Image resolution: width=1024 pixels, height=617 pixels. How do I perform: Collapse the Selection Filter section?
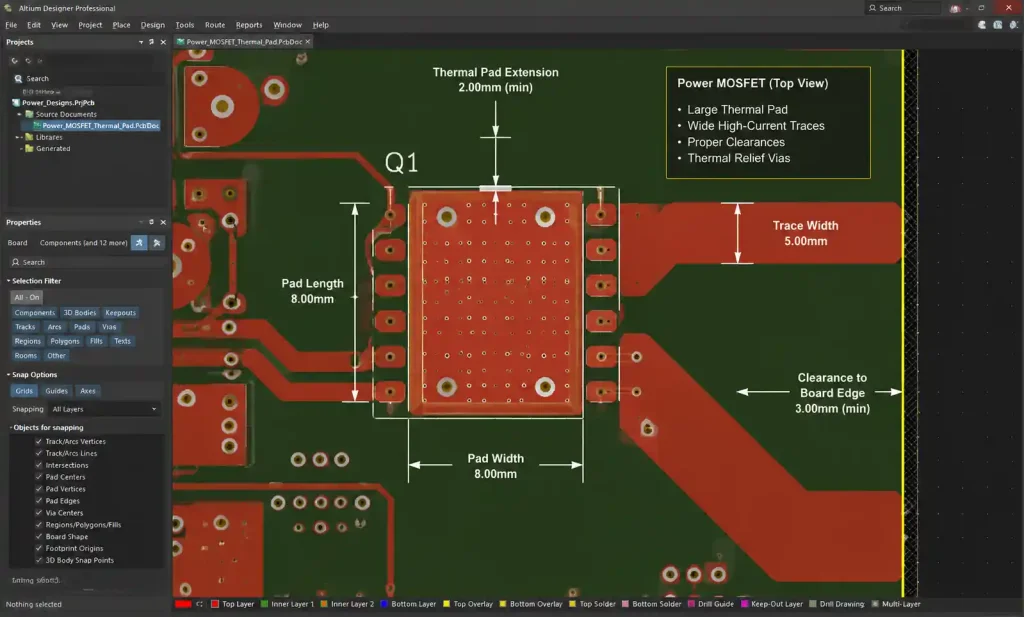point(8,281)
